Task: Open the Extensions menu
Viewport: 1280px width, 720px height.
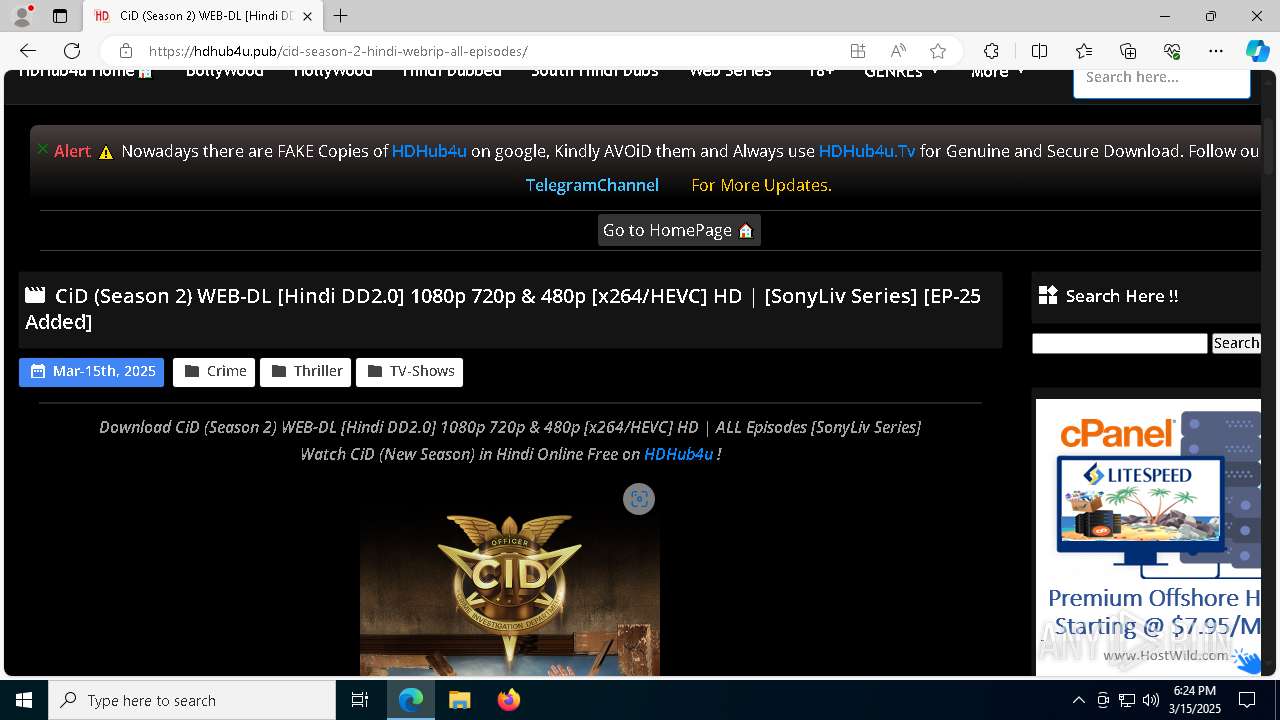Action: (x=991, y=51)
